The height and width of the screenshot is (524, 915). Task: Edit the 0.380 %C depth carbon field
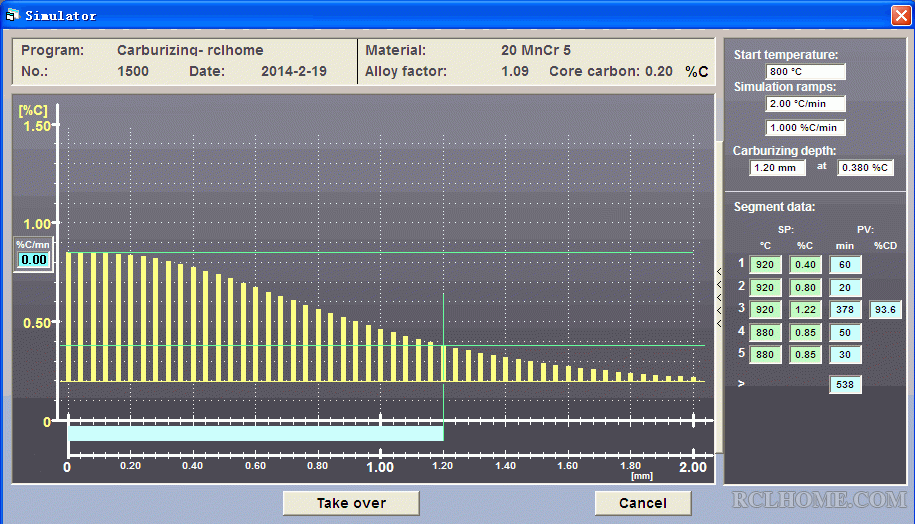coord(865,167)
